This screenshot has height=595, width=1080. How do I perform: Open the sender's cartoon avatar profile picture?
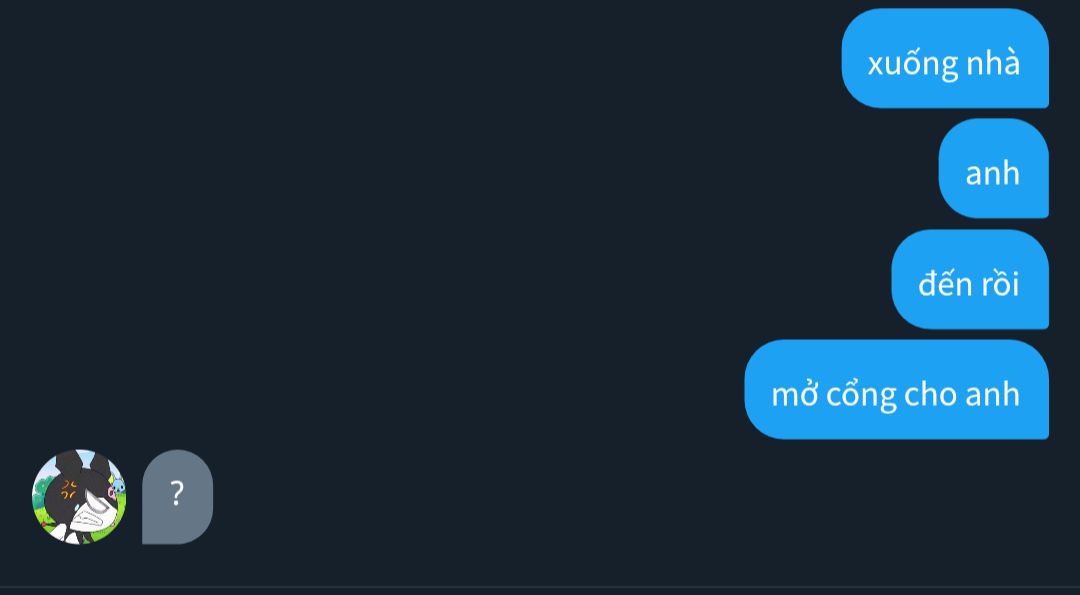point(79,497)
